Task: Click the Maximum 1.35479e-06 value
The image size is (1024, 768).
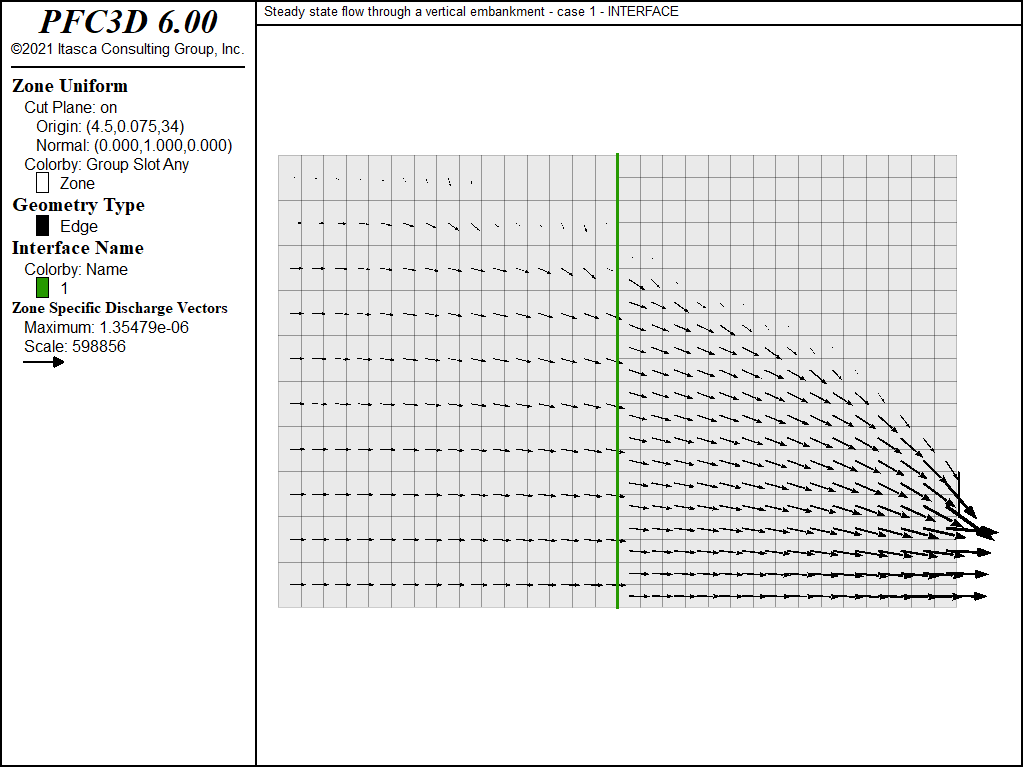Action: (106, 327)
